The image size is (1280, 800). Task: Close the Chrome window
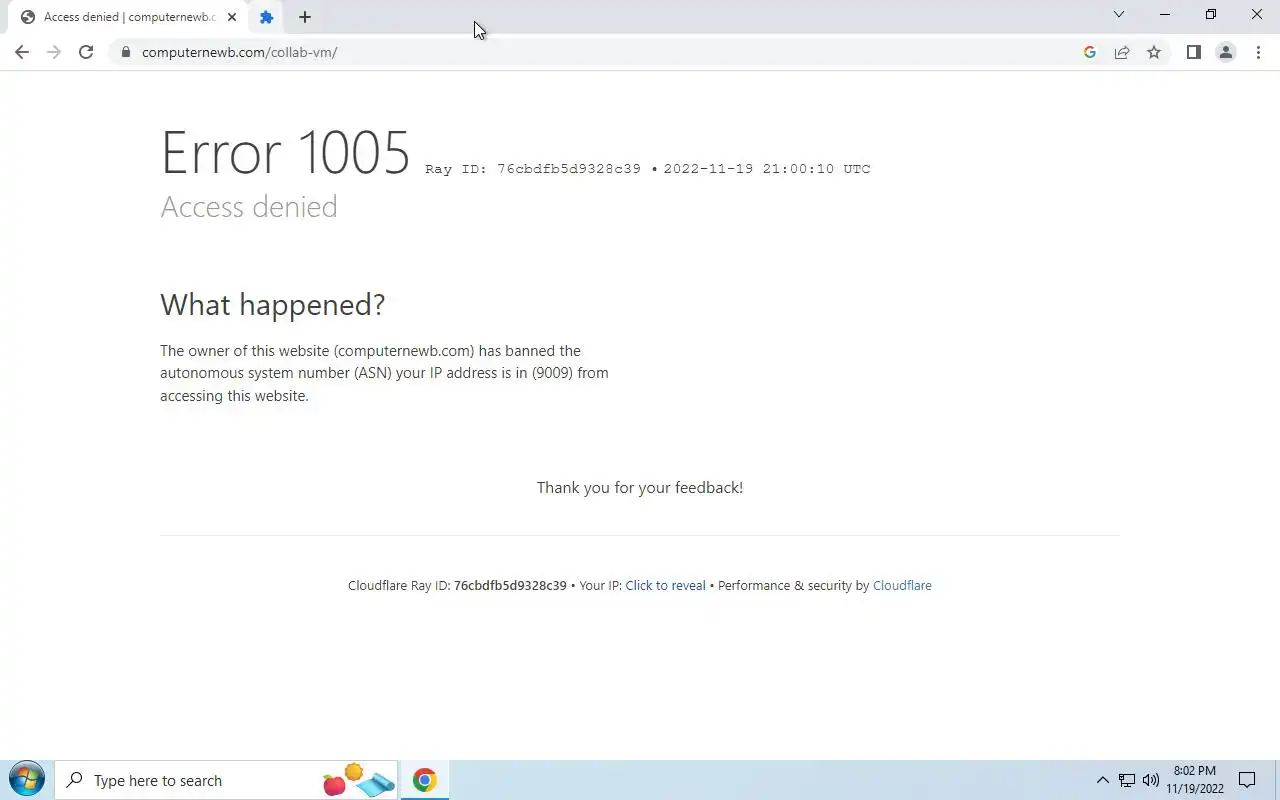(1257, 14)
